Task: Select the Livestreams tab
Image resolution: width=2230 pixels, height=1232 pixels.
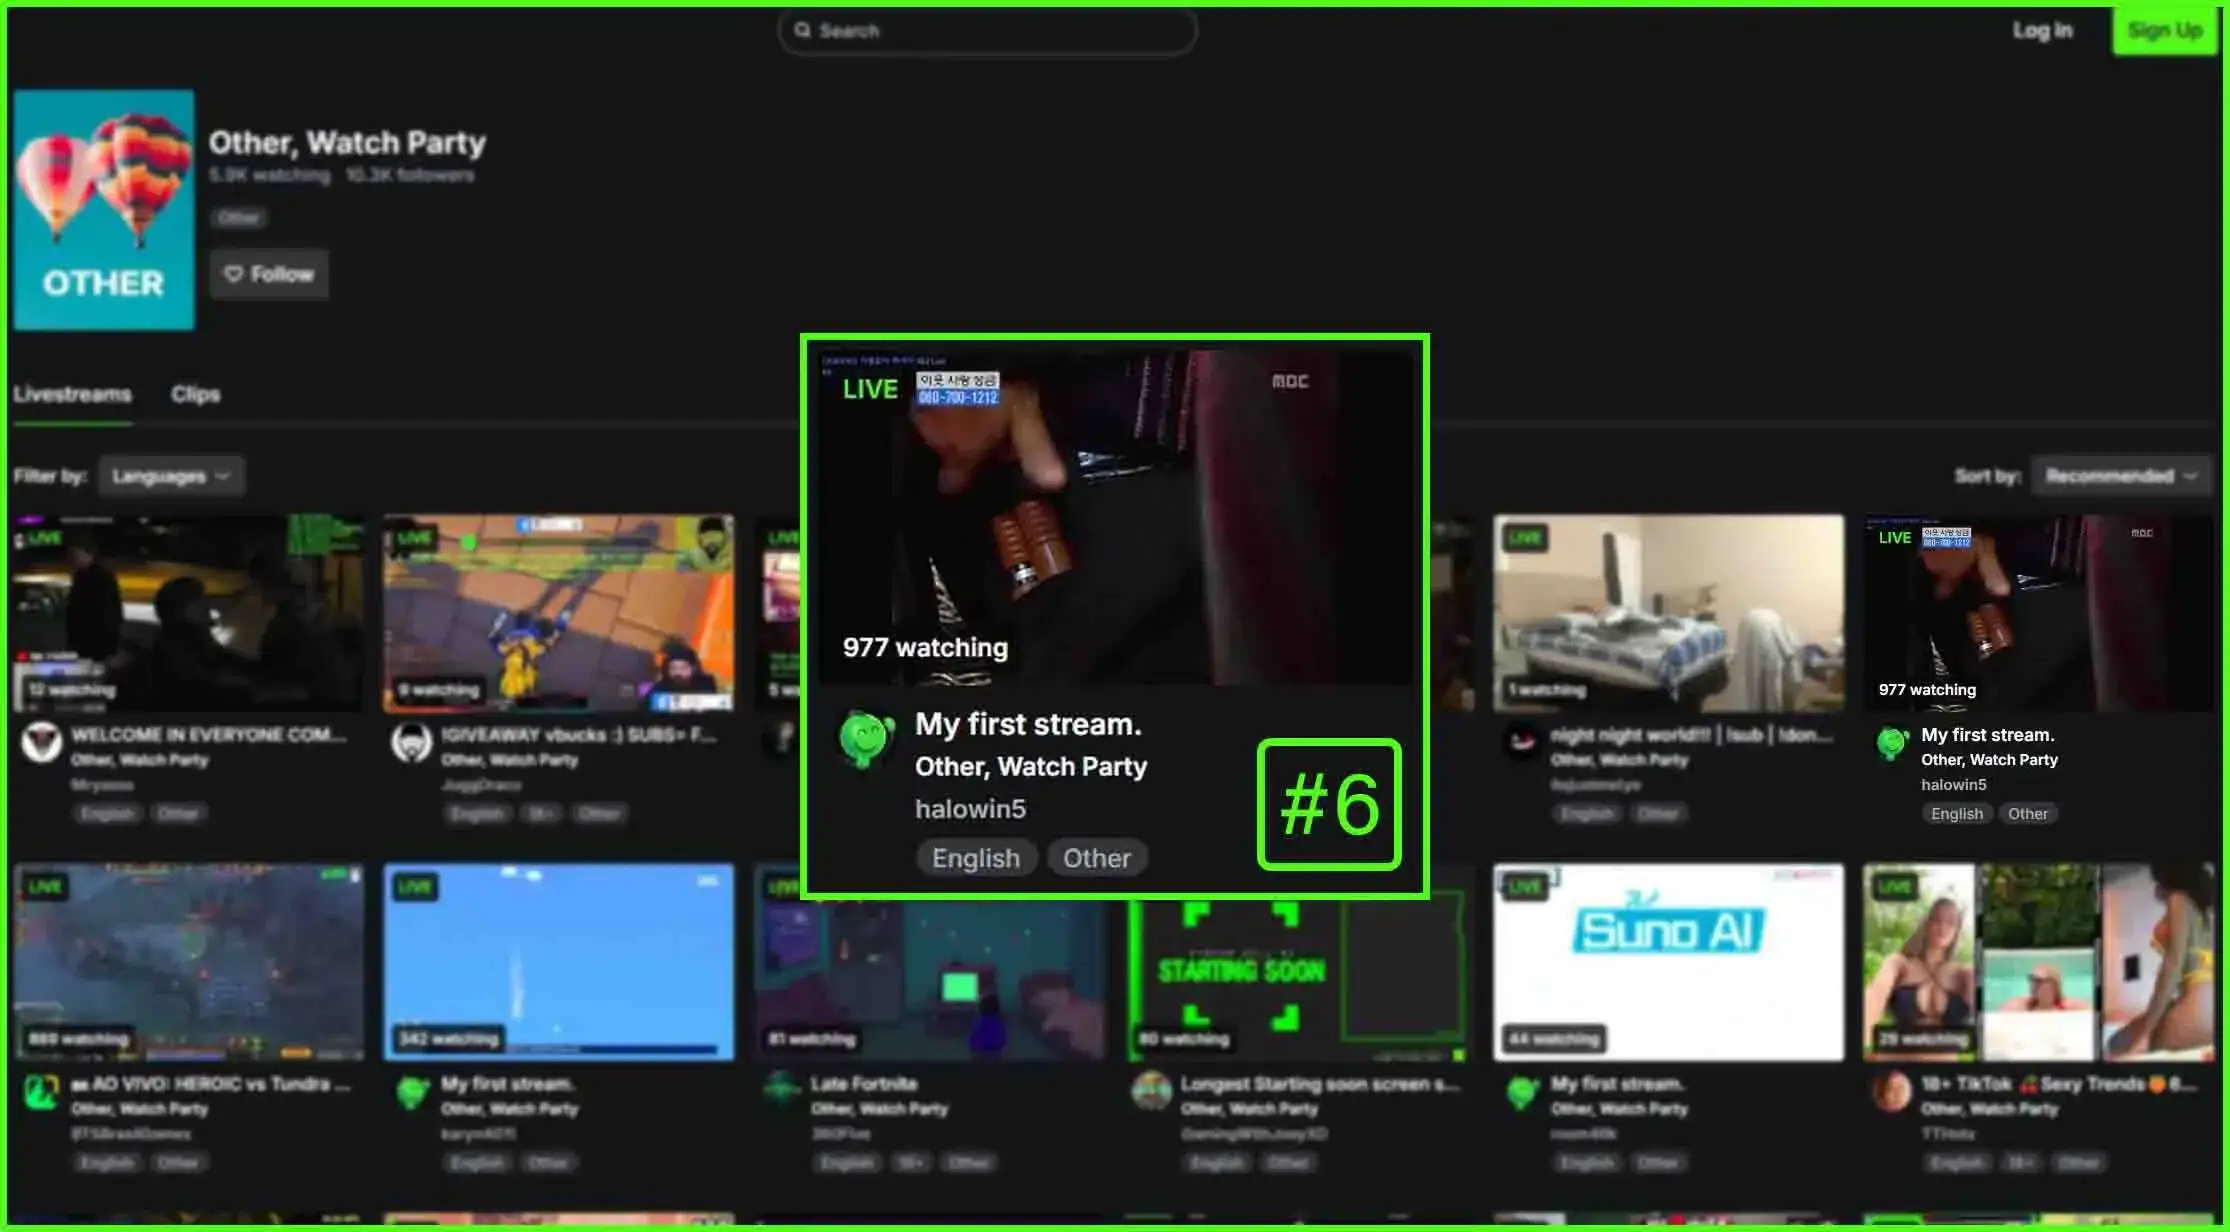Action: click(72, 394)
